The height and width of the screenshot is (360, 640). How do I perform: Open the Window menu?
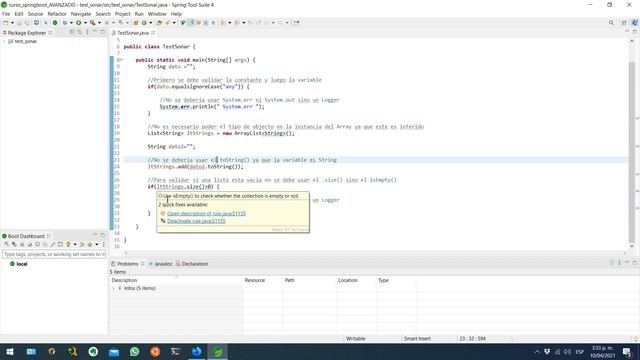coord(157,14)
